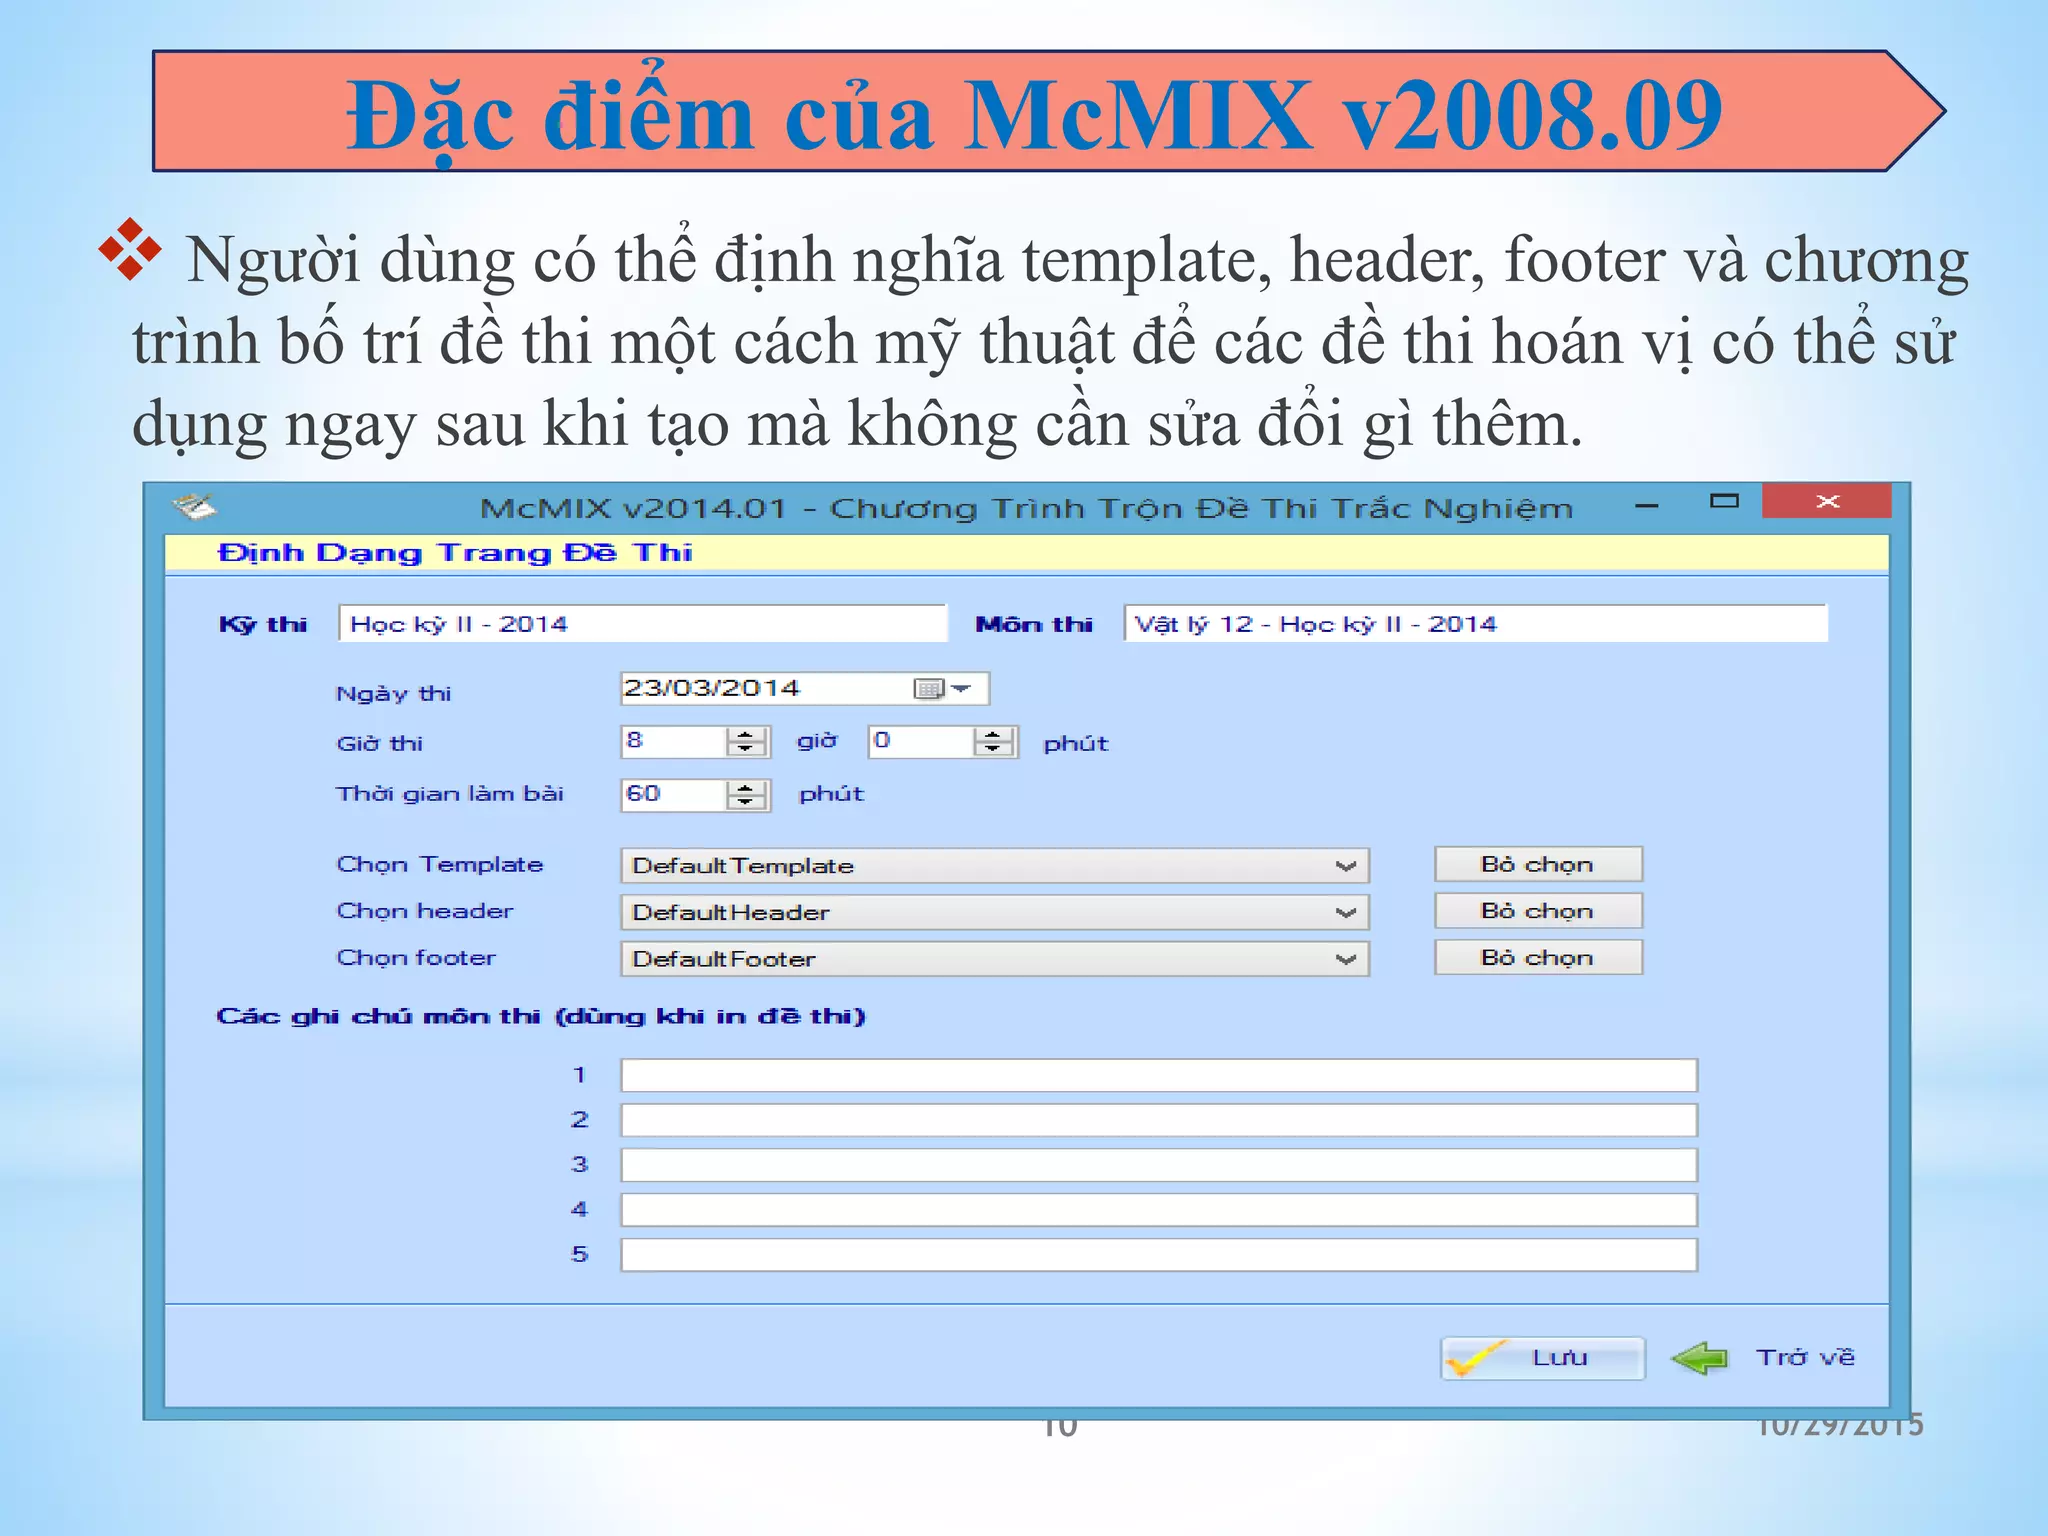
Task: Click the minute value field showing 0
Action: tap(921, 742)
